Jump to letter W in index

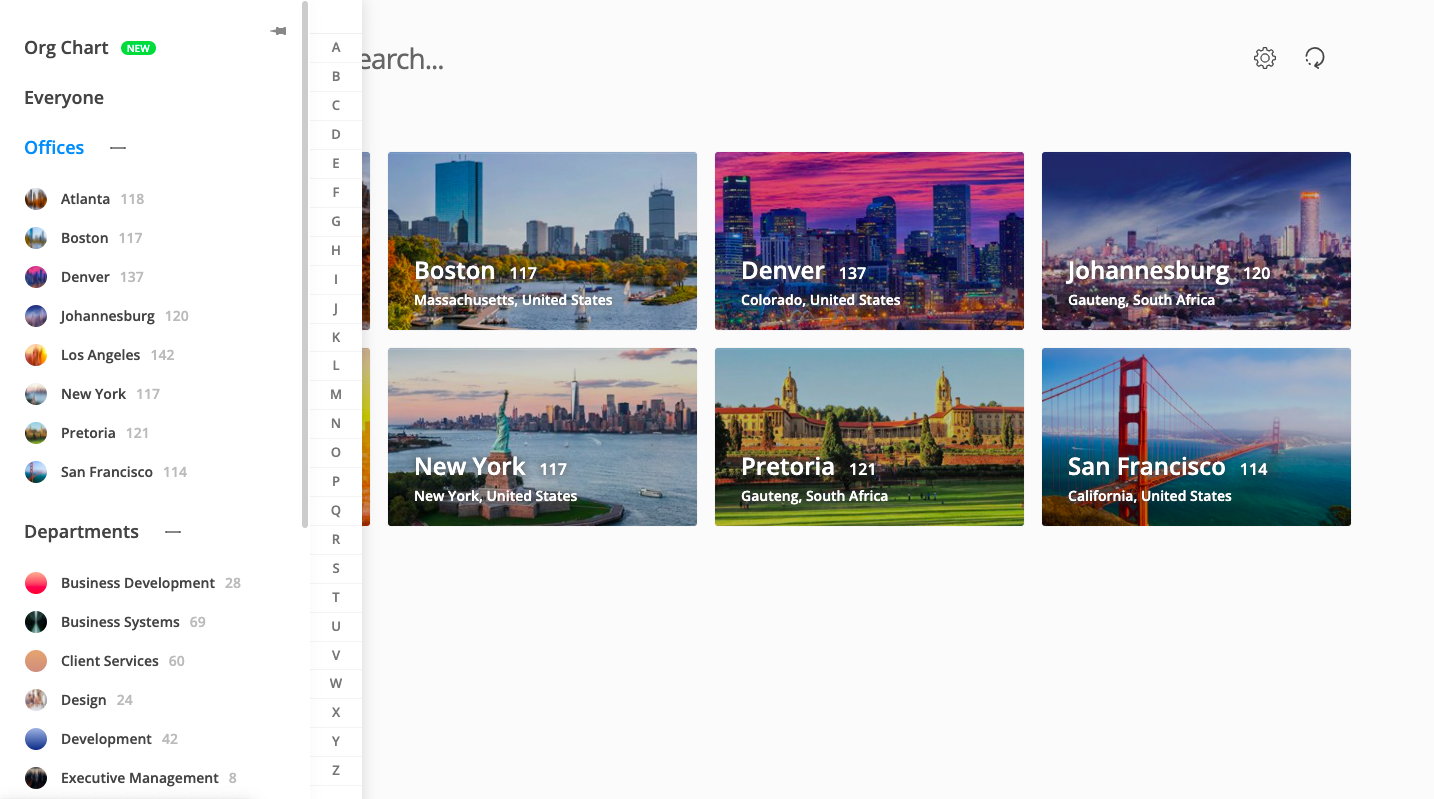tap(336, 685)
